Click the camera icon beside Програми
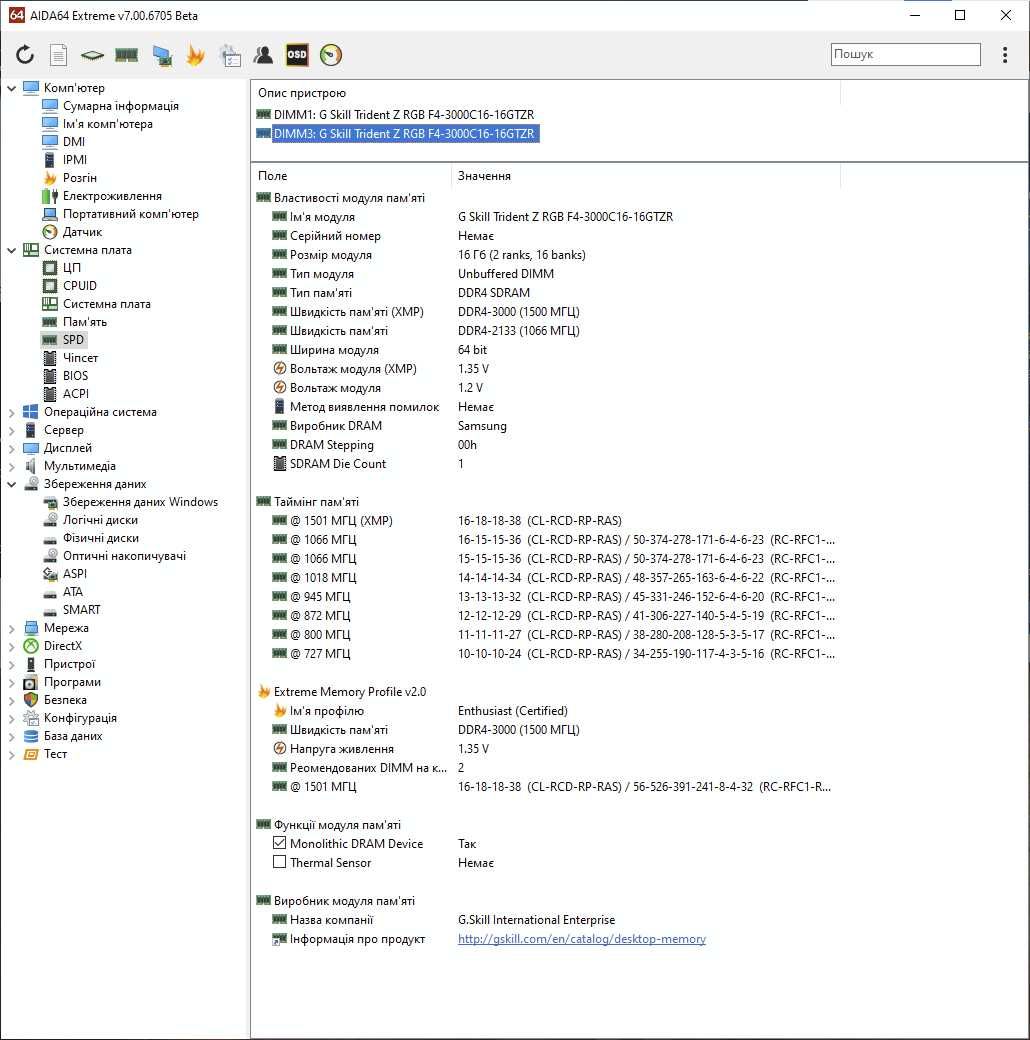The image size is (1030, 1040). (31, 682)
